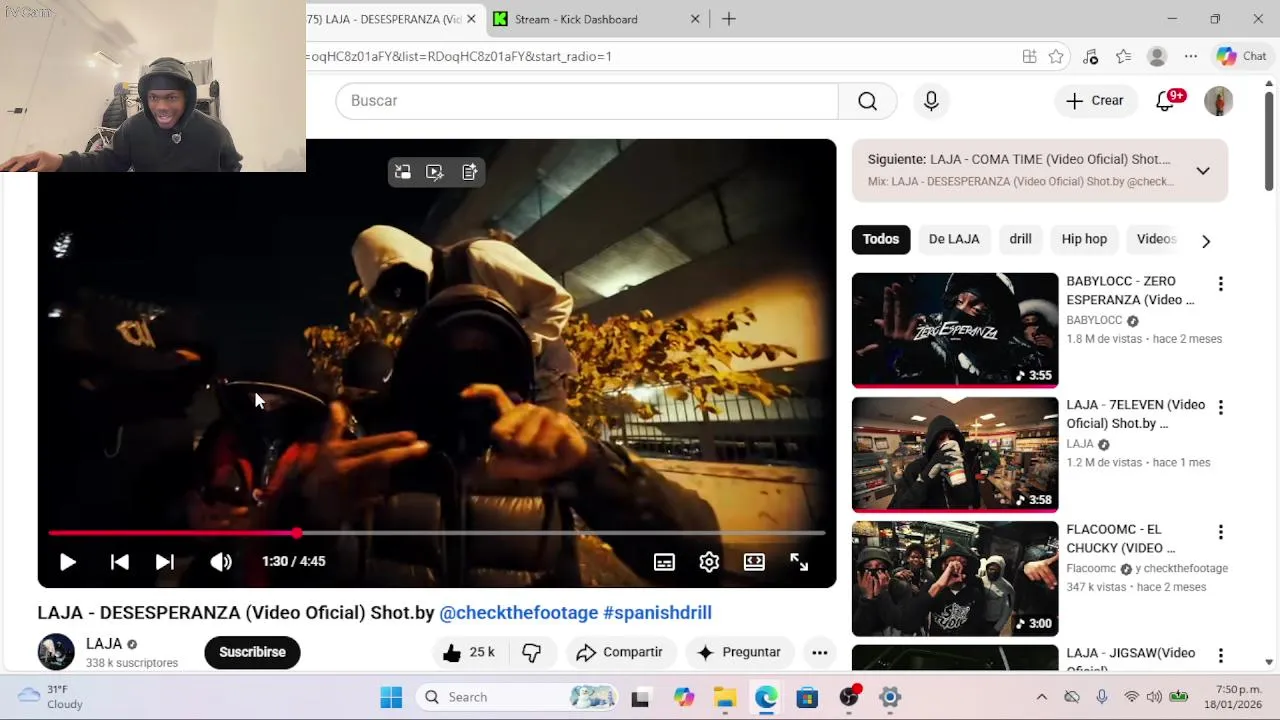Show hidden system tray icons
1280x720 pixels.
click(x=1041, y=697)
